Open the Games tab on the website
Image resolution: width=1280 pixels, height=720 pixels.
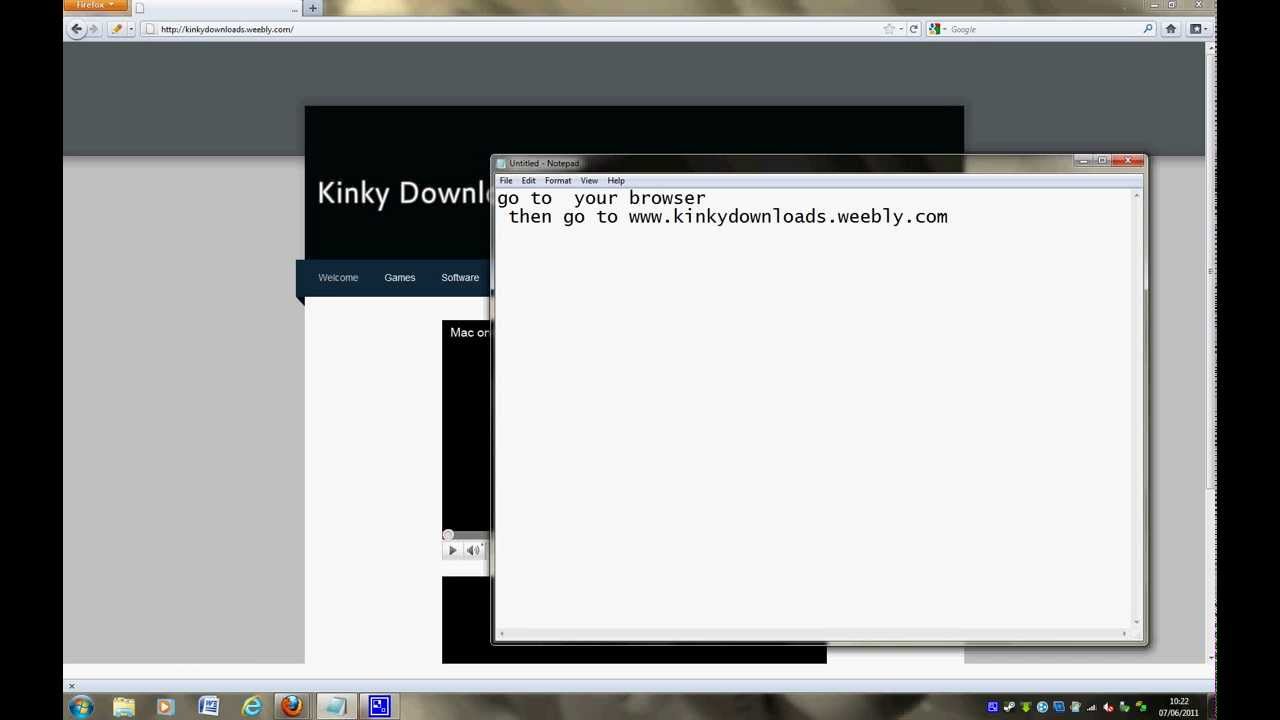pos(400,278)
